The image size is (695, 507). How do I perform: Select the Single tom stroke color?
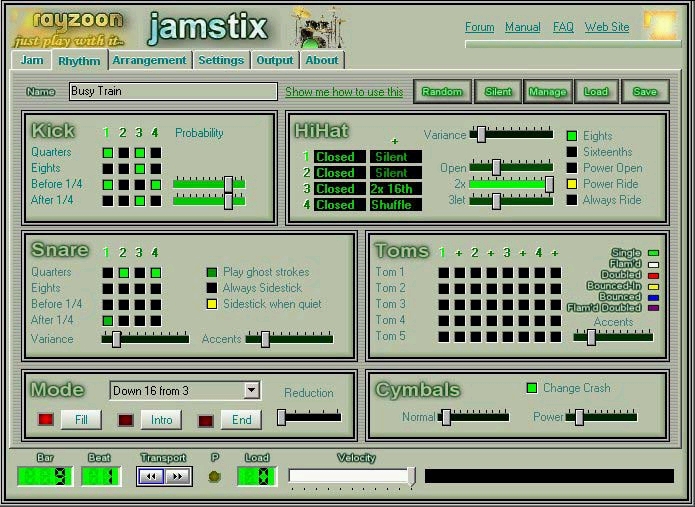coord(653,253)
